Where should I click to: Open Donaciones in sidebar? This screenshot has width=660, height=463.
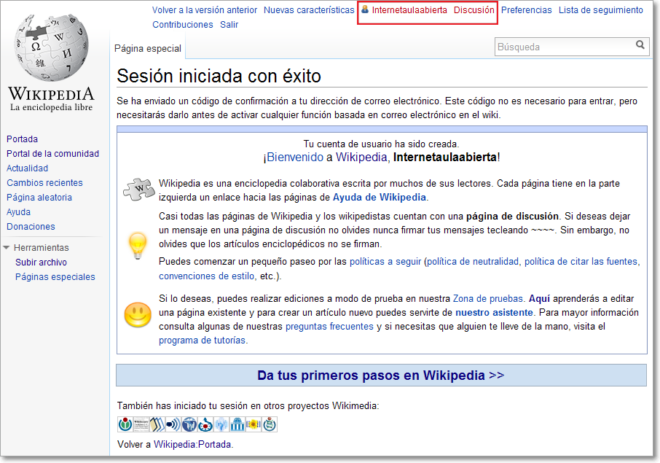coord(31,226)
